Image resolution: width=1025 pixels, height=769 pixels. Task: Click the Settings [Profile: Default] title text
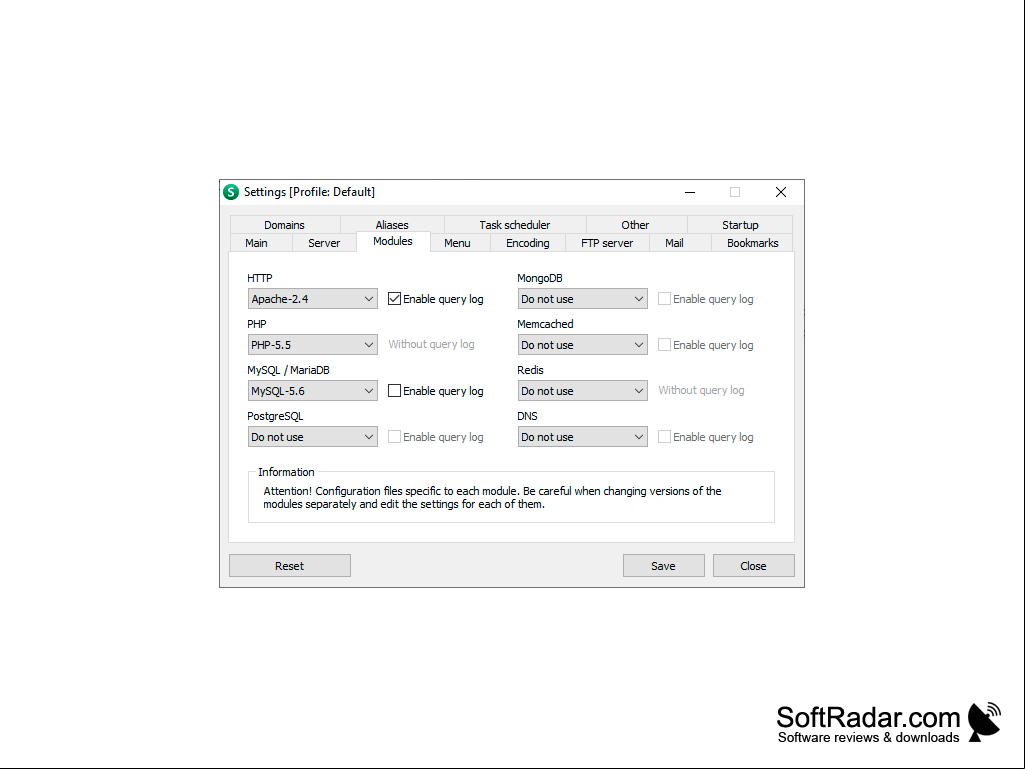[309, 192]
